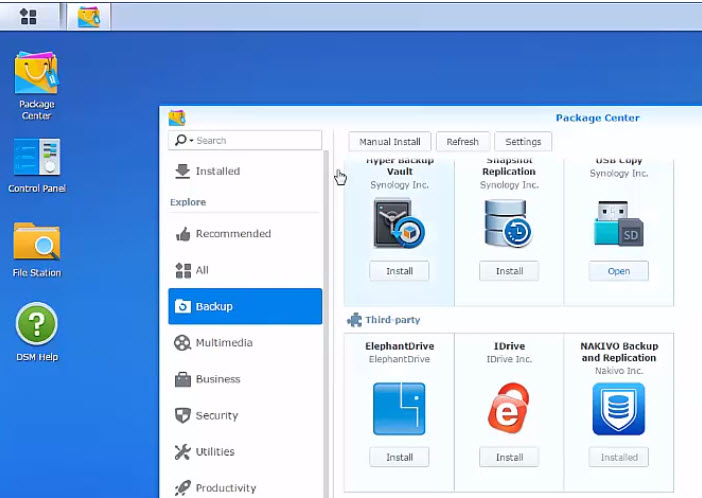Image resolution: width=702 pixels, height=498 pixels.
Task: Open Package Center Settings button
Action: [x=523, y=142]
